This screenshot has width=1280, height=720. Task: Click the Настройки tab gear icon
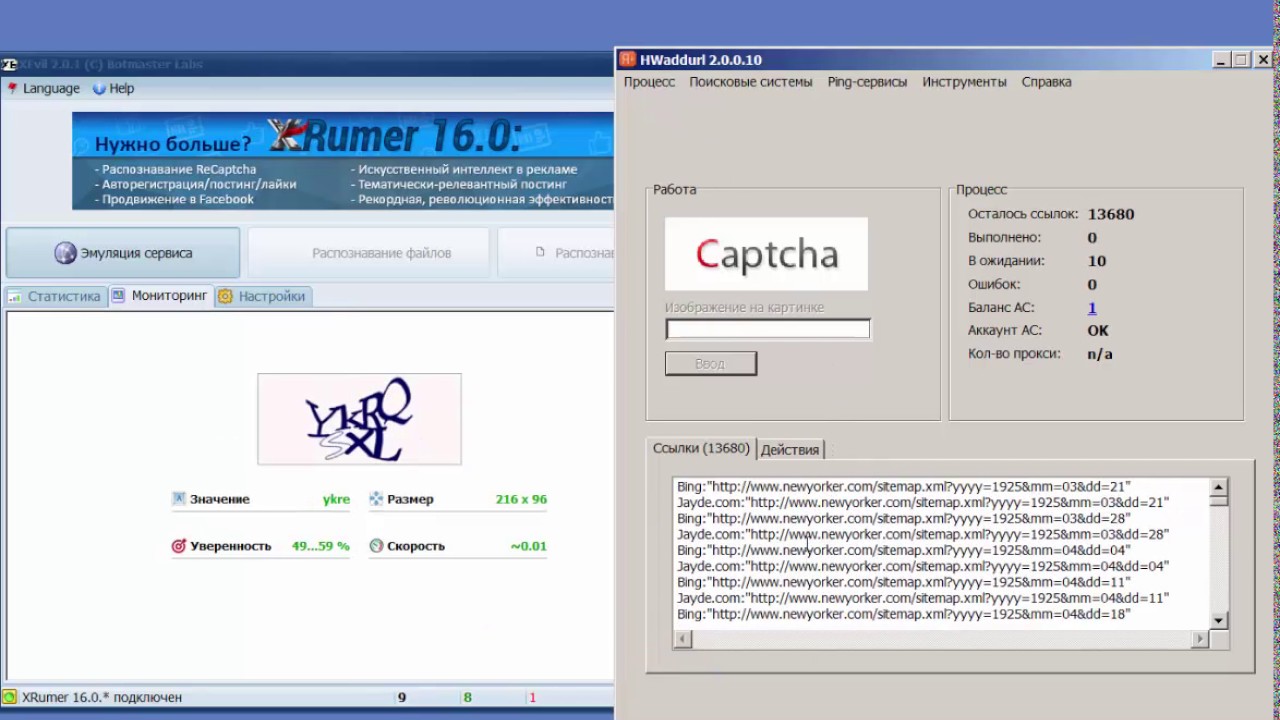click(225, 296)
